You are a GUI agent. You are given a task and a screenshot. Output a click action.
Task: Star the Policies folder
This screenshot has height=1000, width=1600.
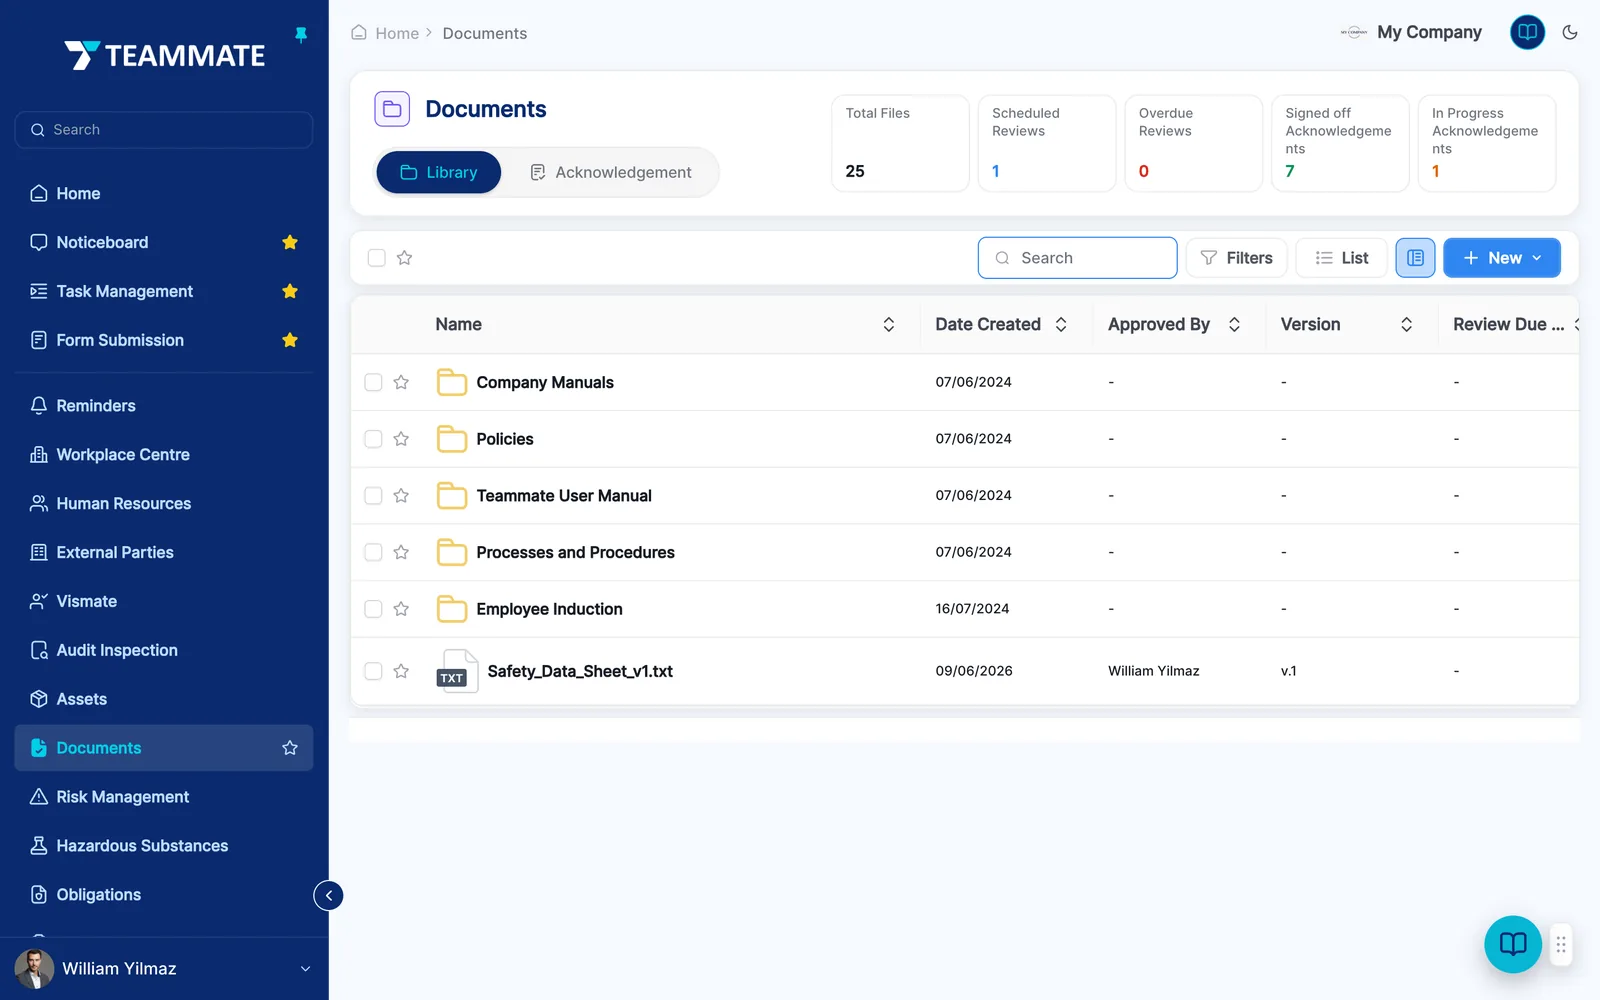pos(401,439)
